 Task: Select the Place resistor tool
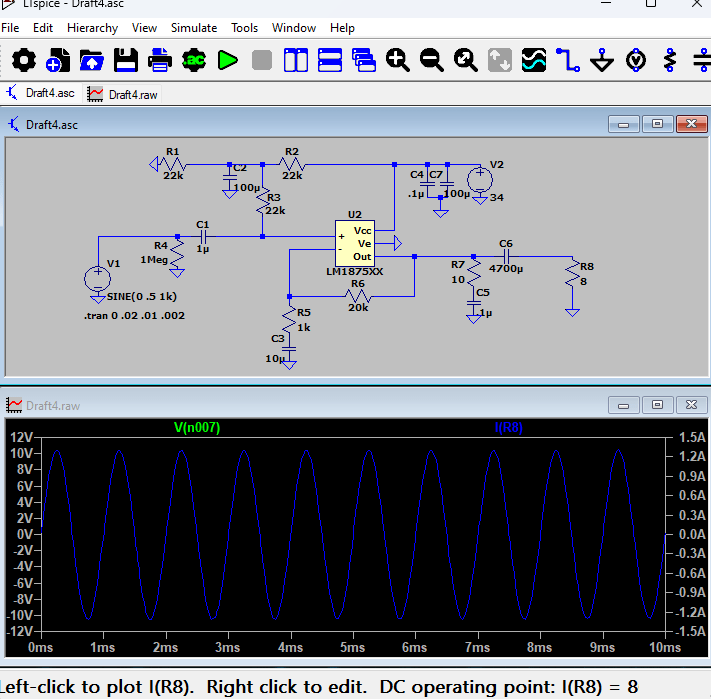670,60
